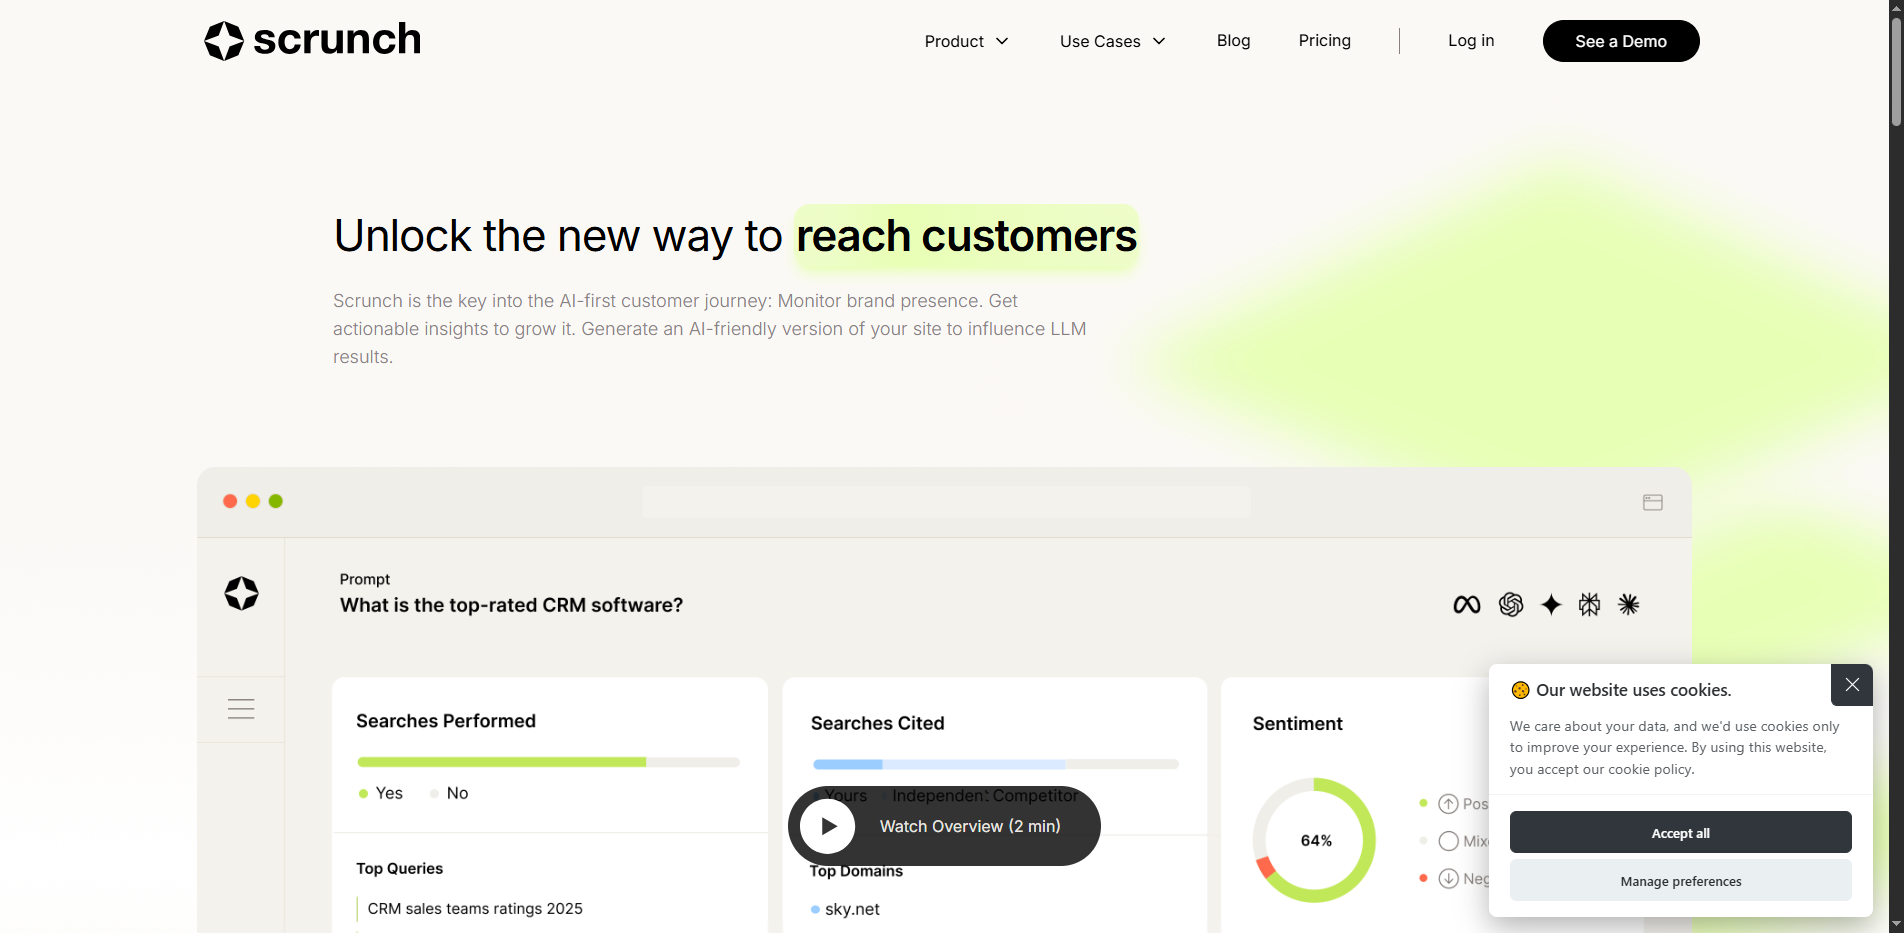Select the No legend item

click(449, 793)
